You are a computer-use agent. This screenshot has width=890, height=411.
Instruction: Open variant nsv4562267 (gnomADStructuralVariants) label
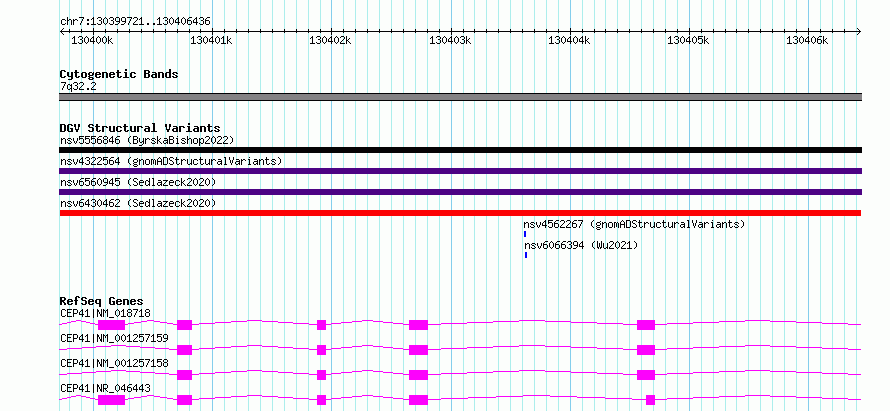[634, 224]
